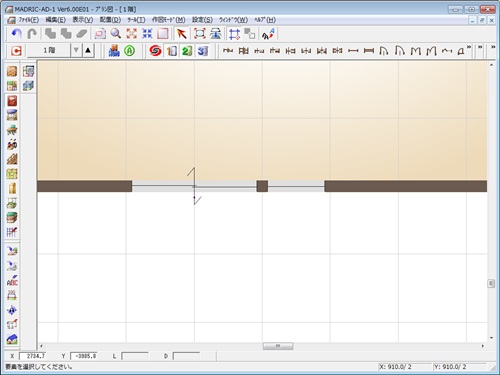Click the vertical scrollbar thumb
The width and height of the screenshot is (500, 375).
[x=491, y=283]
